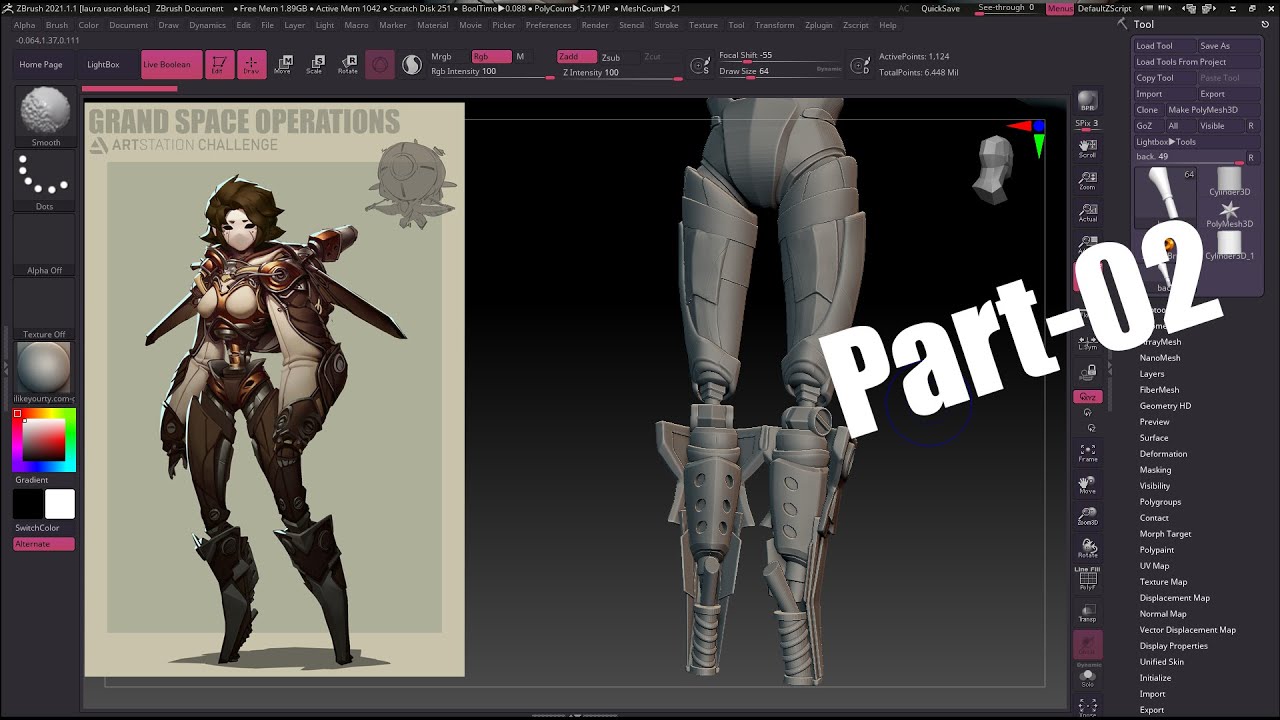Expand the Display Properties subpalette

click(1174, 646)
